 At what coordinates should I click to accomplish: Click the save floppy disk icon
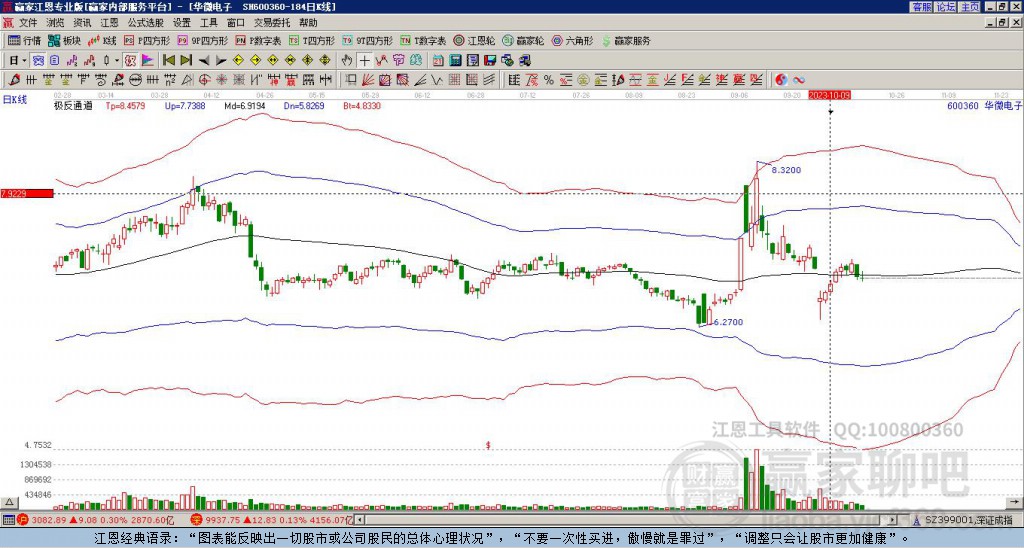click(490, 61)
